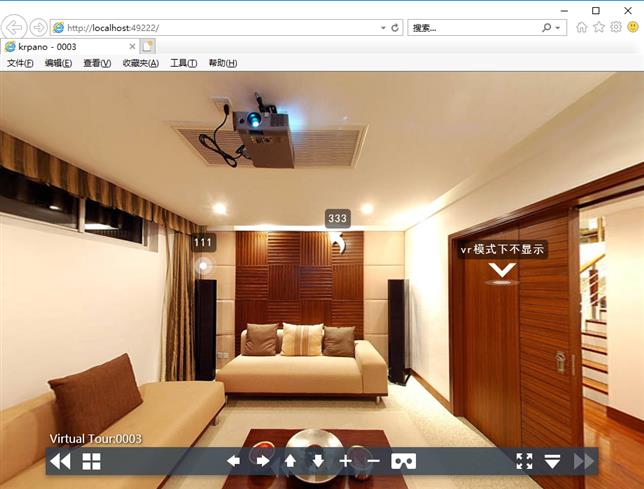Minimize the browser window
The width and height of the screenshot is (644, 489).
[564, 11]
